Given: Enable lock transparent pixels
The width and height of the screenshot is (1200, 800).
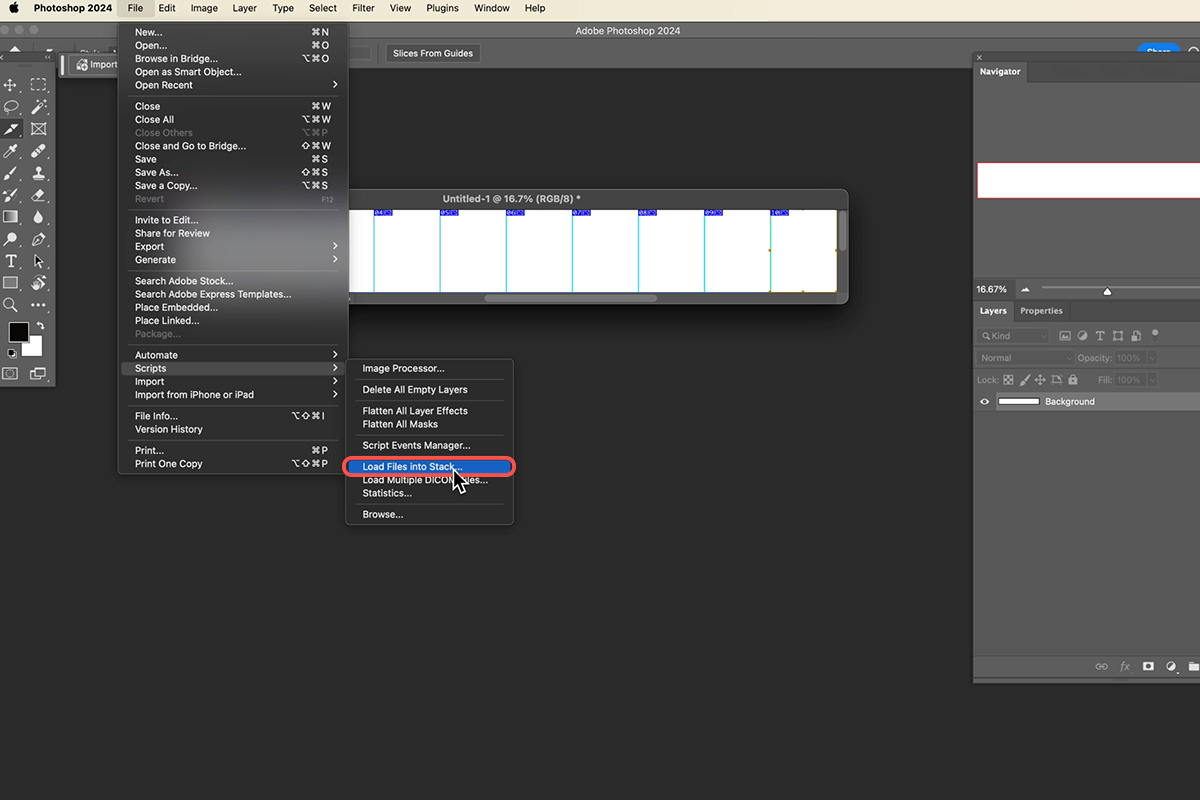Looking at the screenshot, I should (x=1008, y=380).
